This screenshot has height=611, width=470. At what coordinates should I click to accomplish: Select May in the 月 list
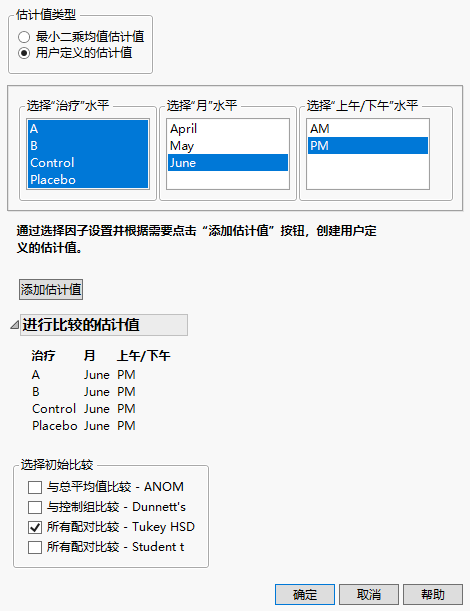coord(228,146)
